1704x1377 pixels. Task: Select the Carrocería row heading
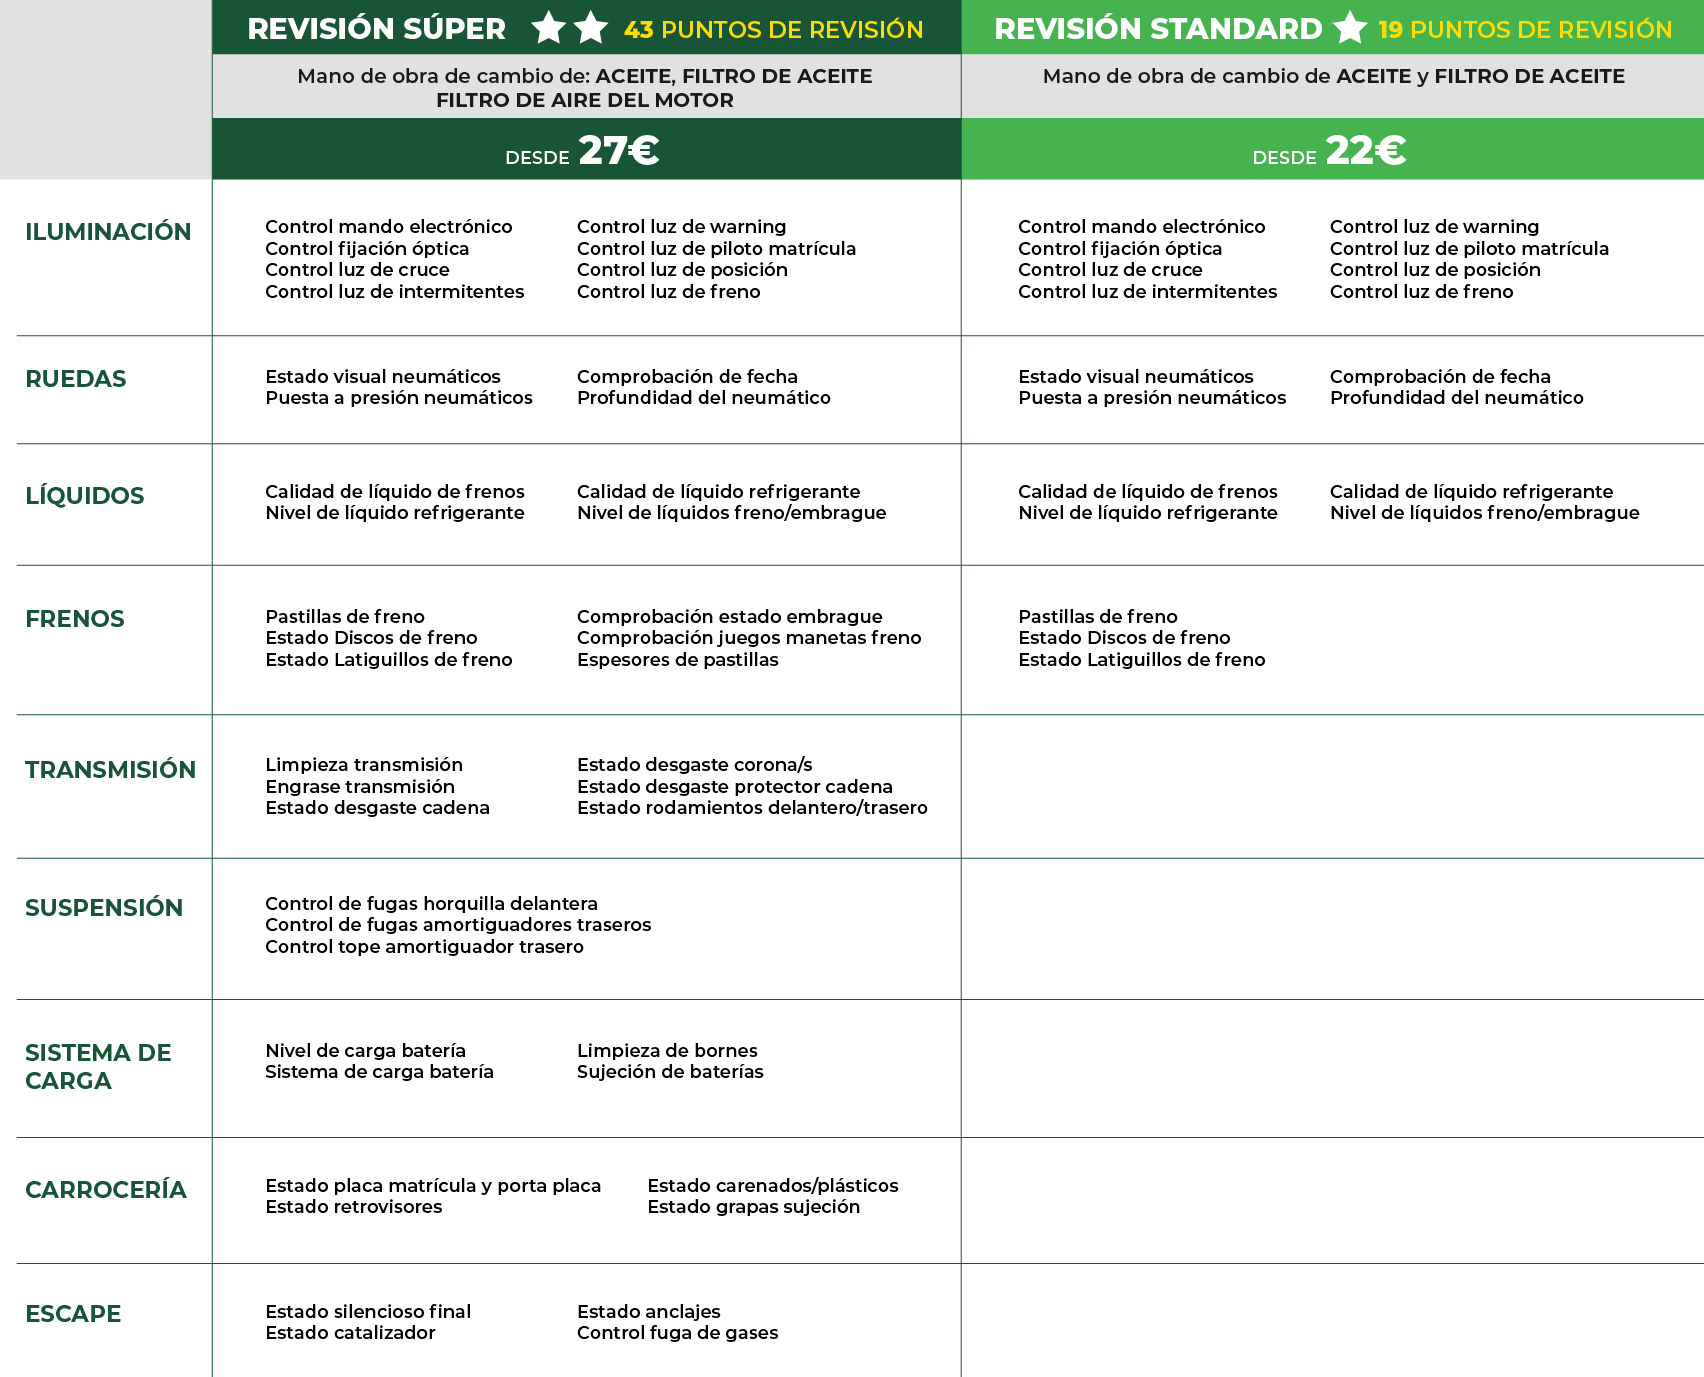pos(106,1190)
